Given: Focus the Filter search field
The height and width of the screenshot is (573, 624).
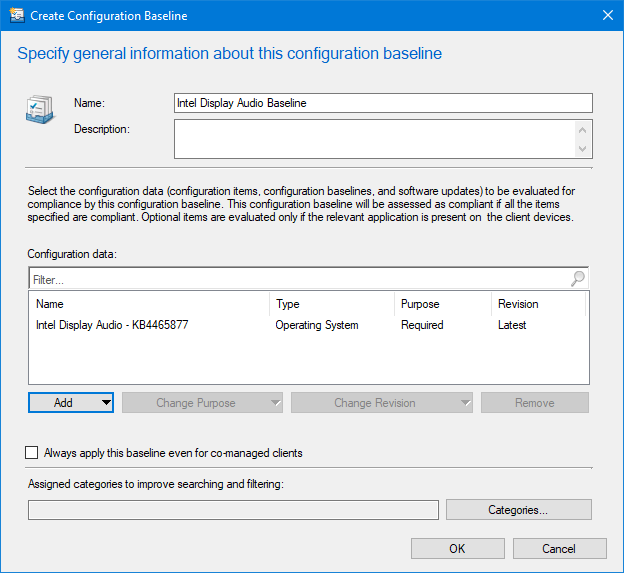Looking at the screenshot, I should tap(298, 280).
